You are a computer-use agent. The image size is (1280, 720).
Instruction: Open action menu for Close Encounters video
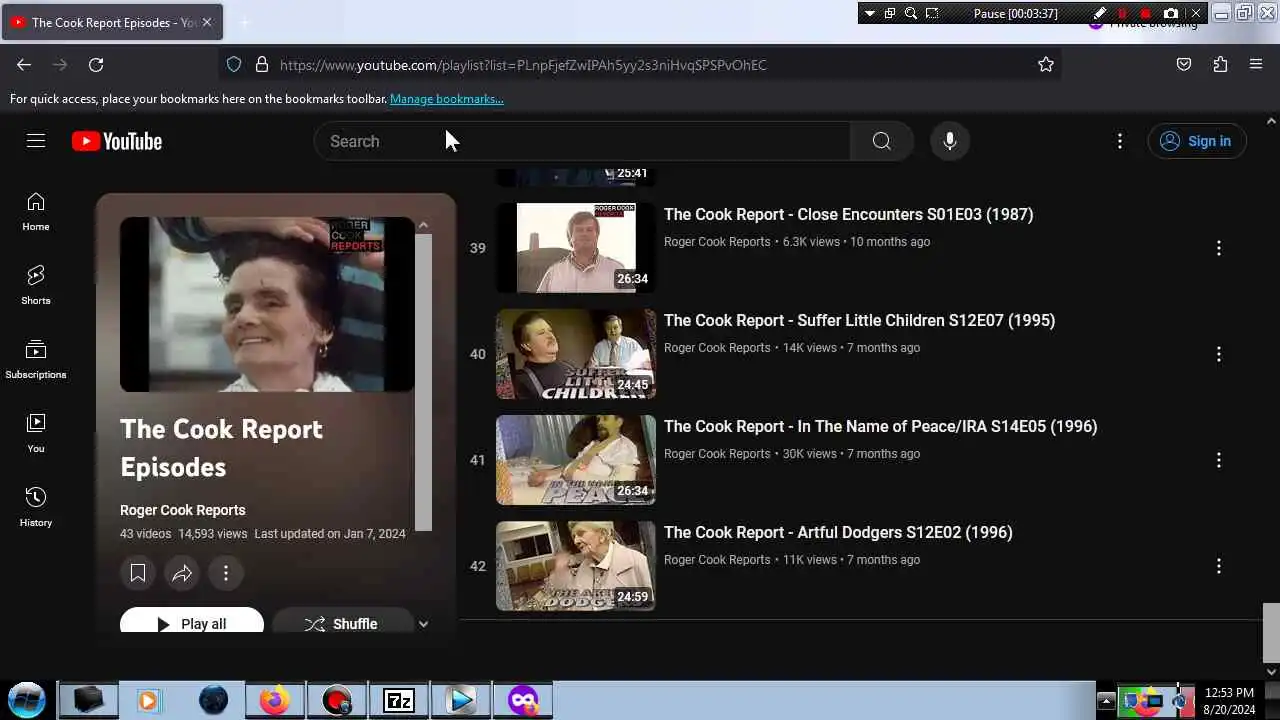click(1218, 248)
